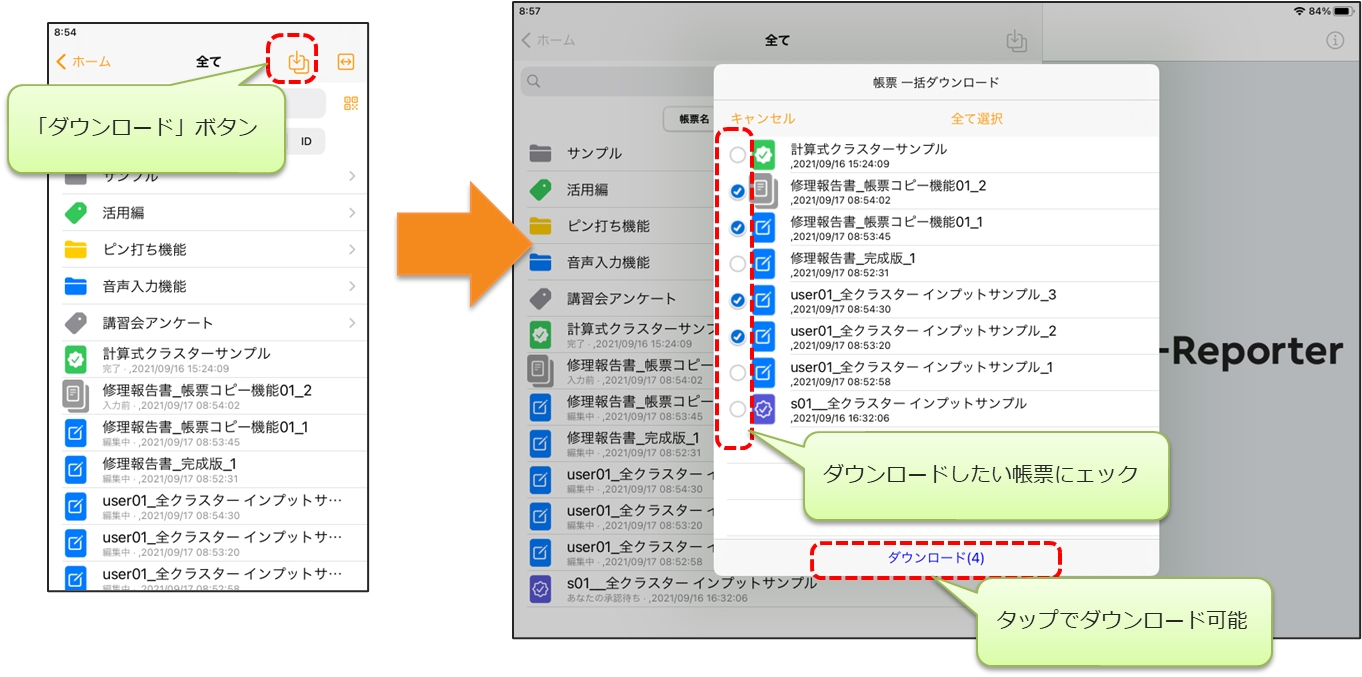Tap green badge icon of 計算式クラスターサンプル in dialog
The image size is (1362, 677).
pyautogui.click(x=764, y=155)
